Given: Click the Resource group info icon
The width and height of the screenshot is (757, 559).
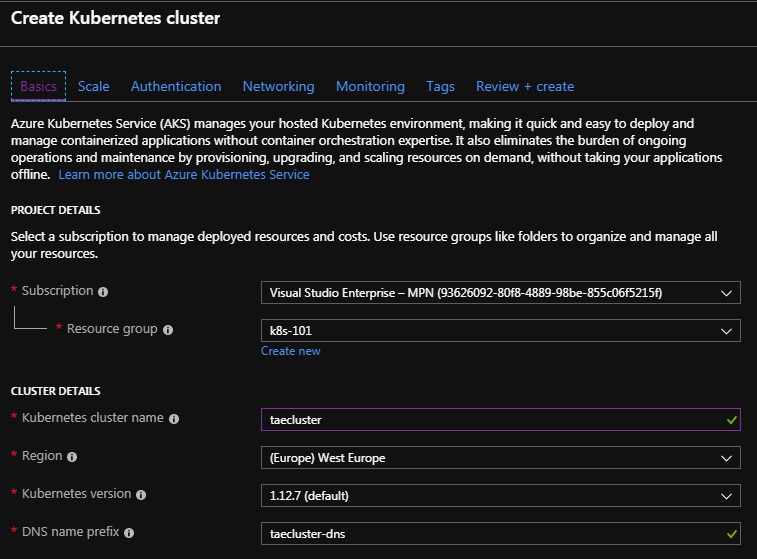Looking at the screenshot, I should [168, 330].
